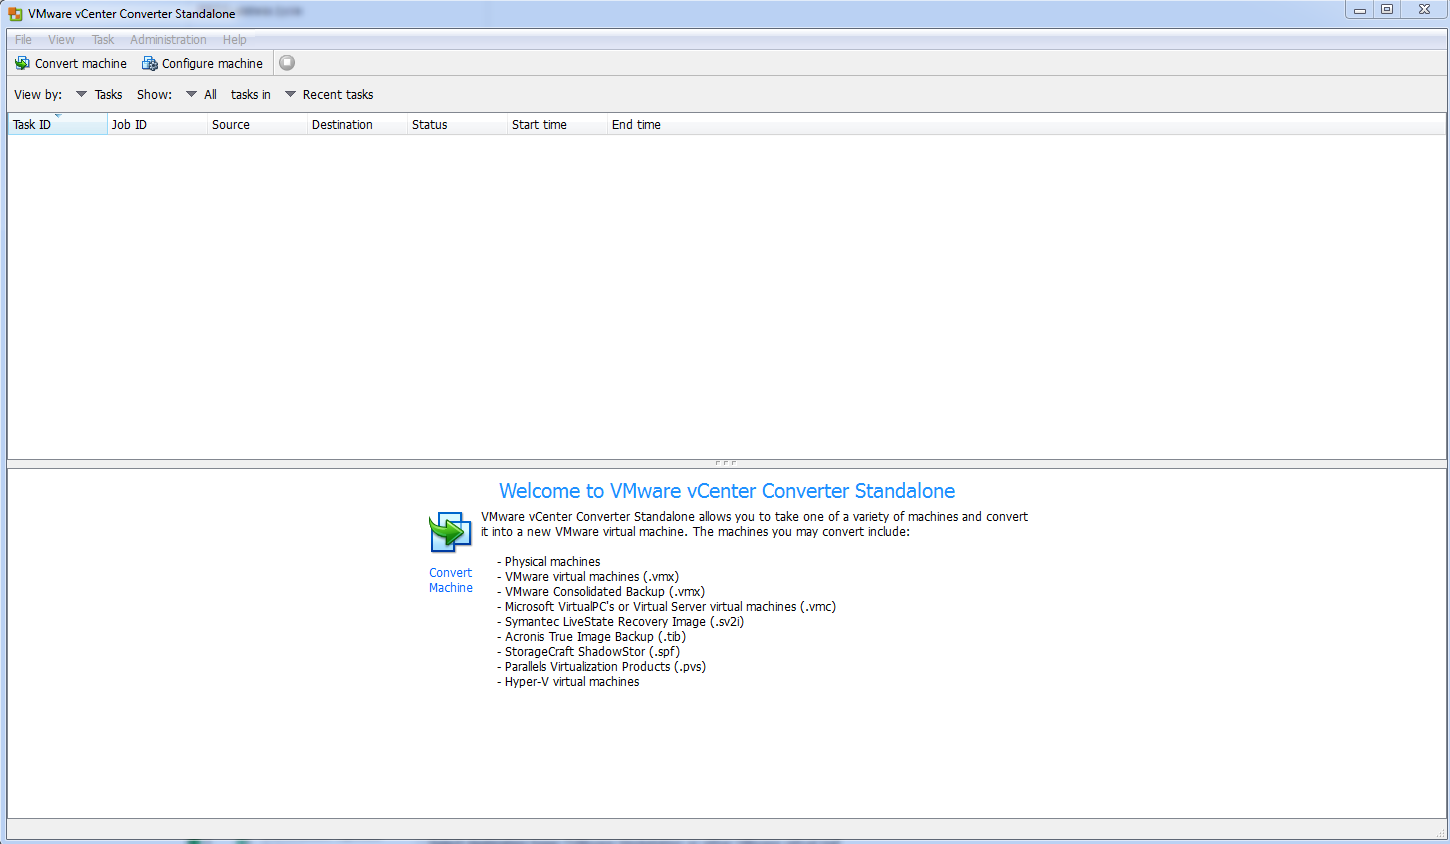The height and width of the screenshot is (844, 1450).
Task: Click the large Convert Machine arrow icon
Action: point(450,533)
